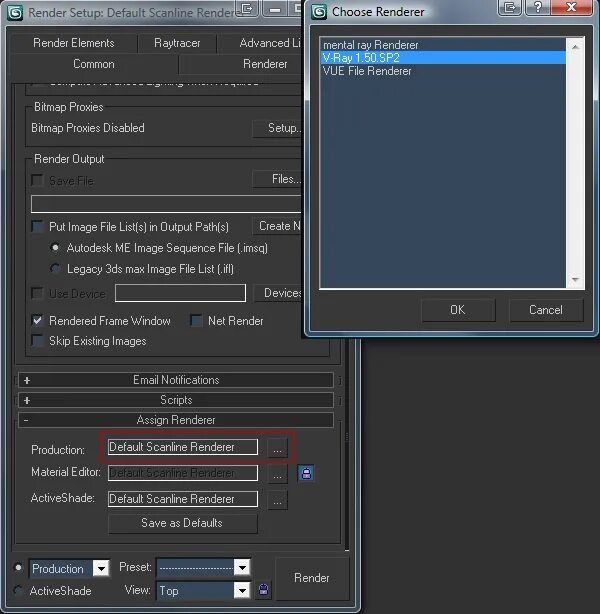This screenshot has height=614, width=600.
Task: Click the ActiveShade renderer browse (...) button
Action: (277, 499)
